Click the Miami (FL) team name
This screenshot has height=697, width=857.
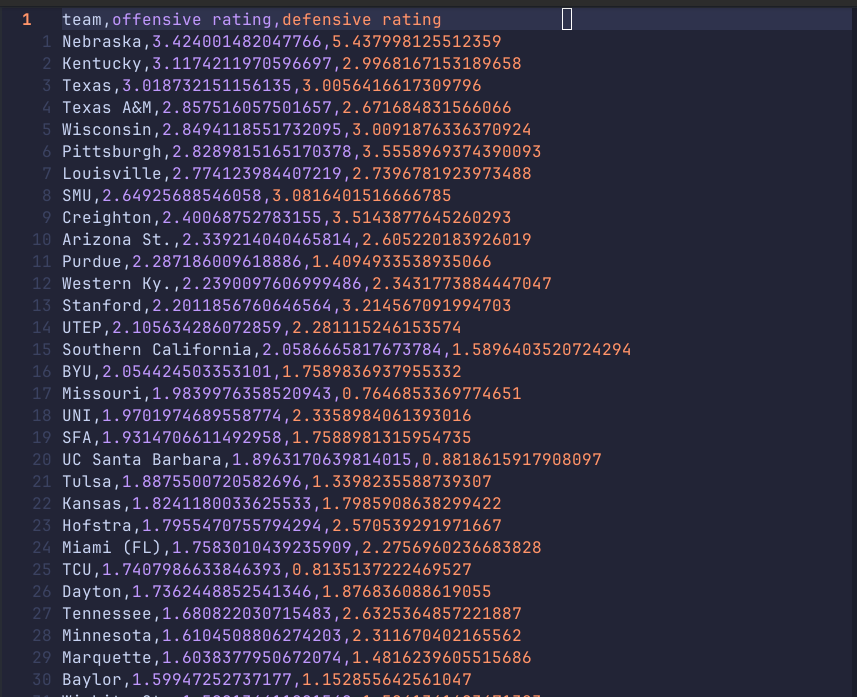(111, 548)
